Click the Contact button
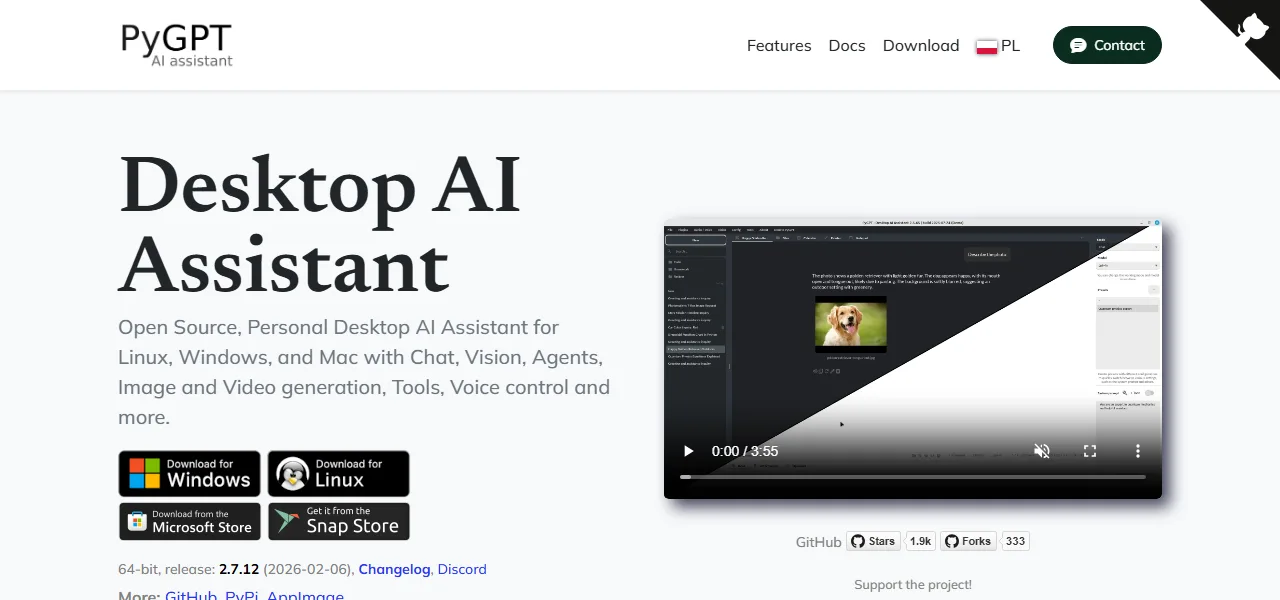Screen dimensions: 1280x600 click(x=1107, y=45)
